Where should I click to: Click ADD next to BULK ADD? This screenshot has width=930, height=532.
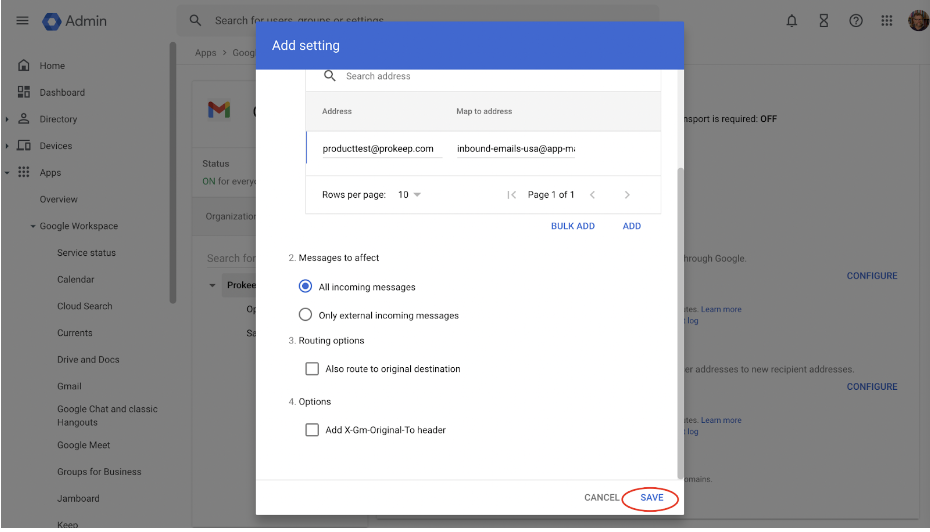[632, 226]
